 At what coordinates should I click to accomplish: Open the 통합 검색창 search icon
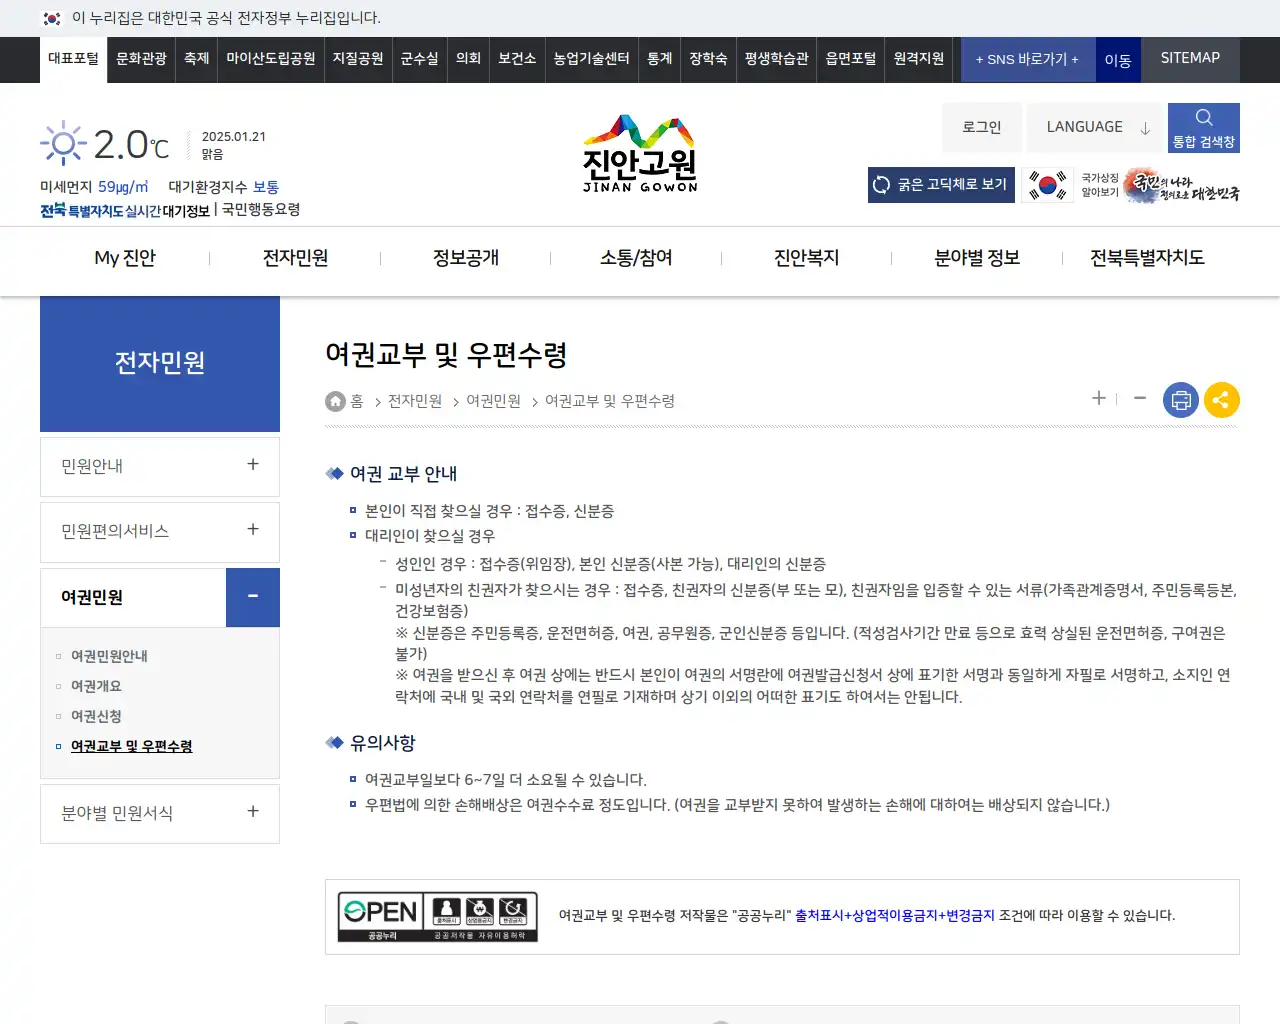click(x=1203, y=127)
